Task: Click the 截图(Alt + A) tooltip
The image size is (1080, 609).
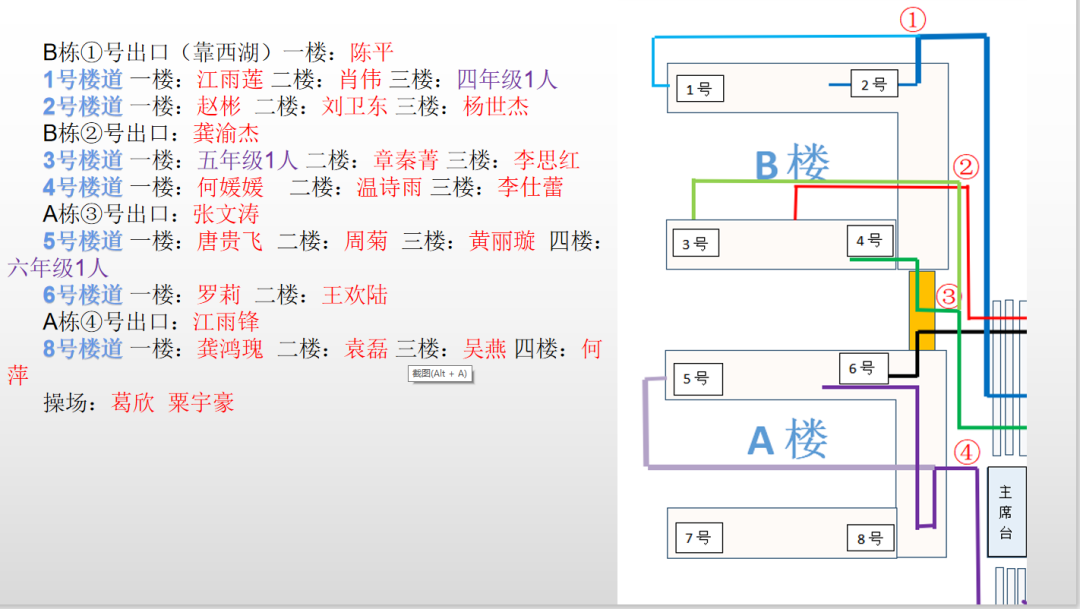Action: click(440, 371)
